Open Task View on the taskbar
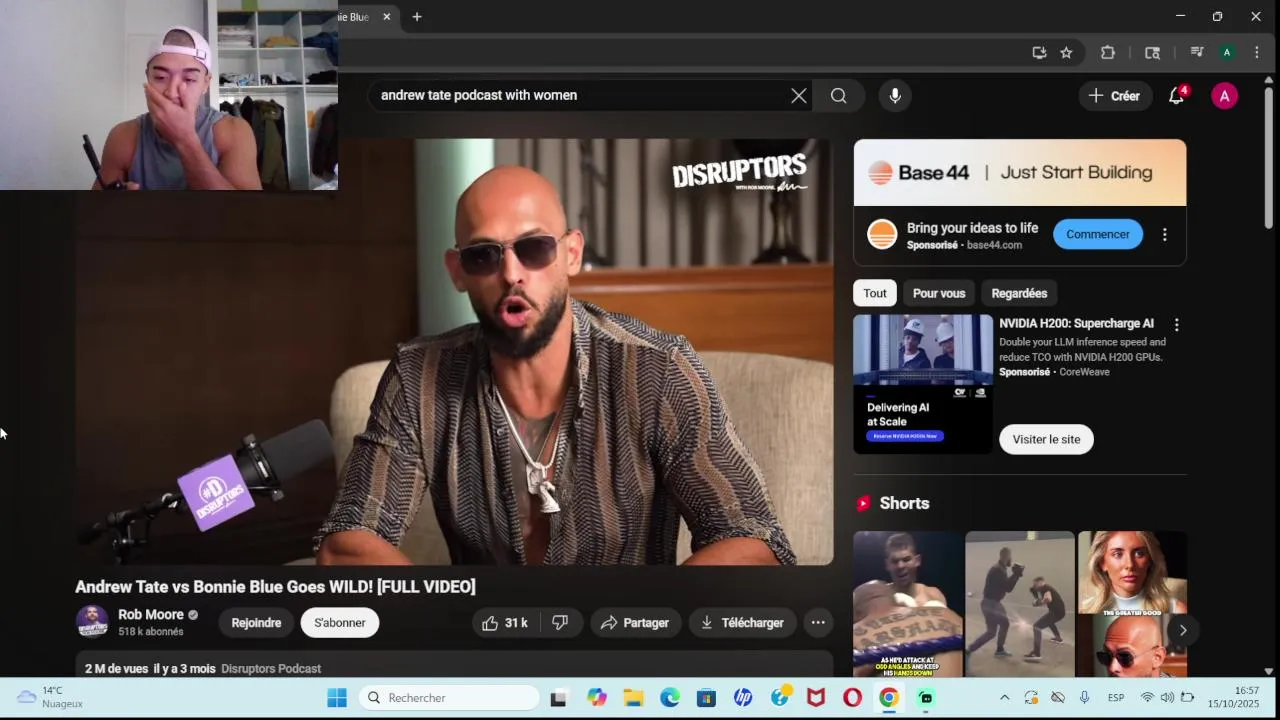 [559, 698]
